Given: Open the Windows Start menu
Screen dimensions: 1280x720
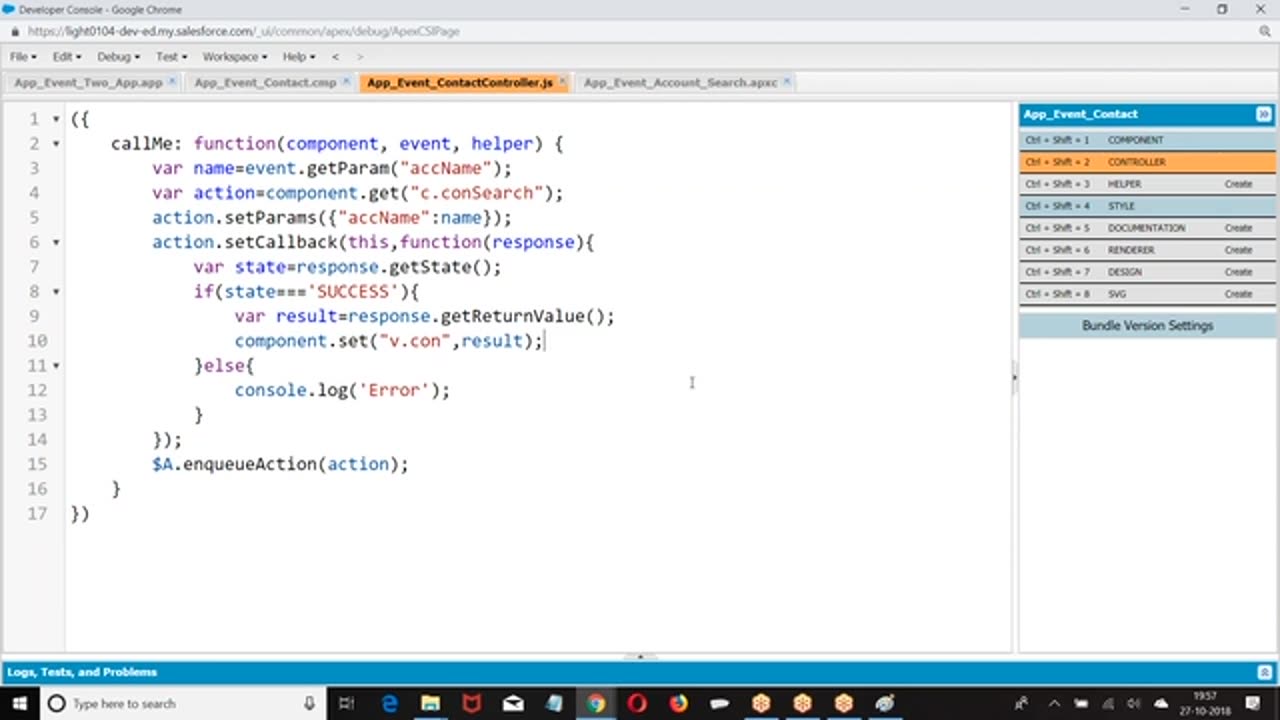Looking at the screenshot, I should tap(19, 703).
